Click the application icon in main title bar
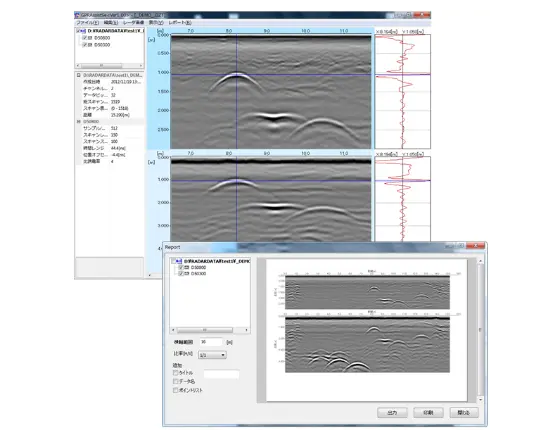560x440 pixels. (78, 15)
